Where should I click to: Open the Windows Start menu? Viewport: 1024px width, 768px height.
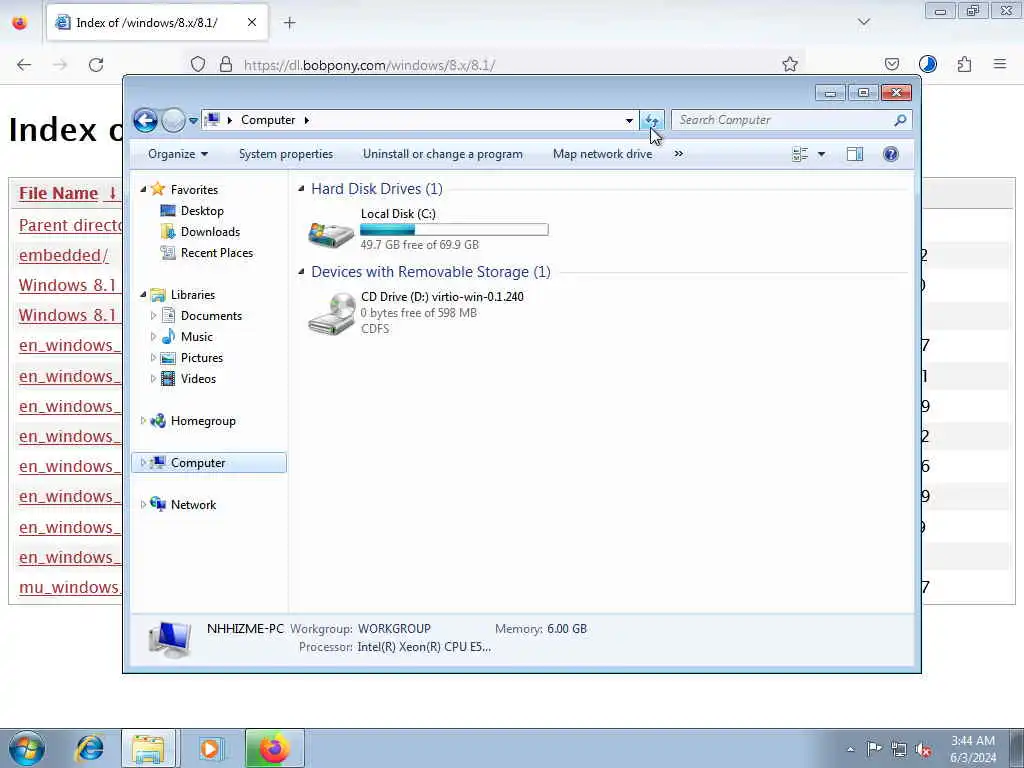pyautogui.click(x=27, y=748)
